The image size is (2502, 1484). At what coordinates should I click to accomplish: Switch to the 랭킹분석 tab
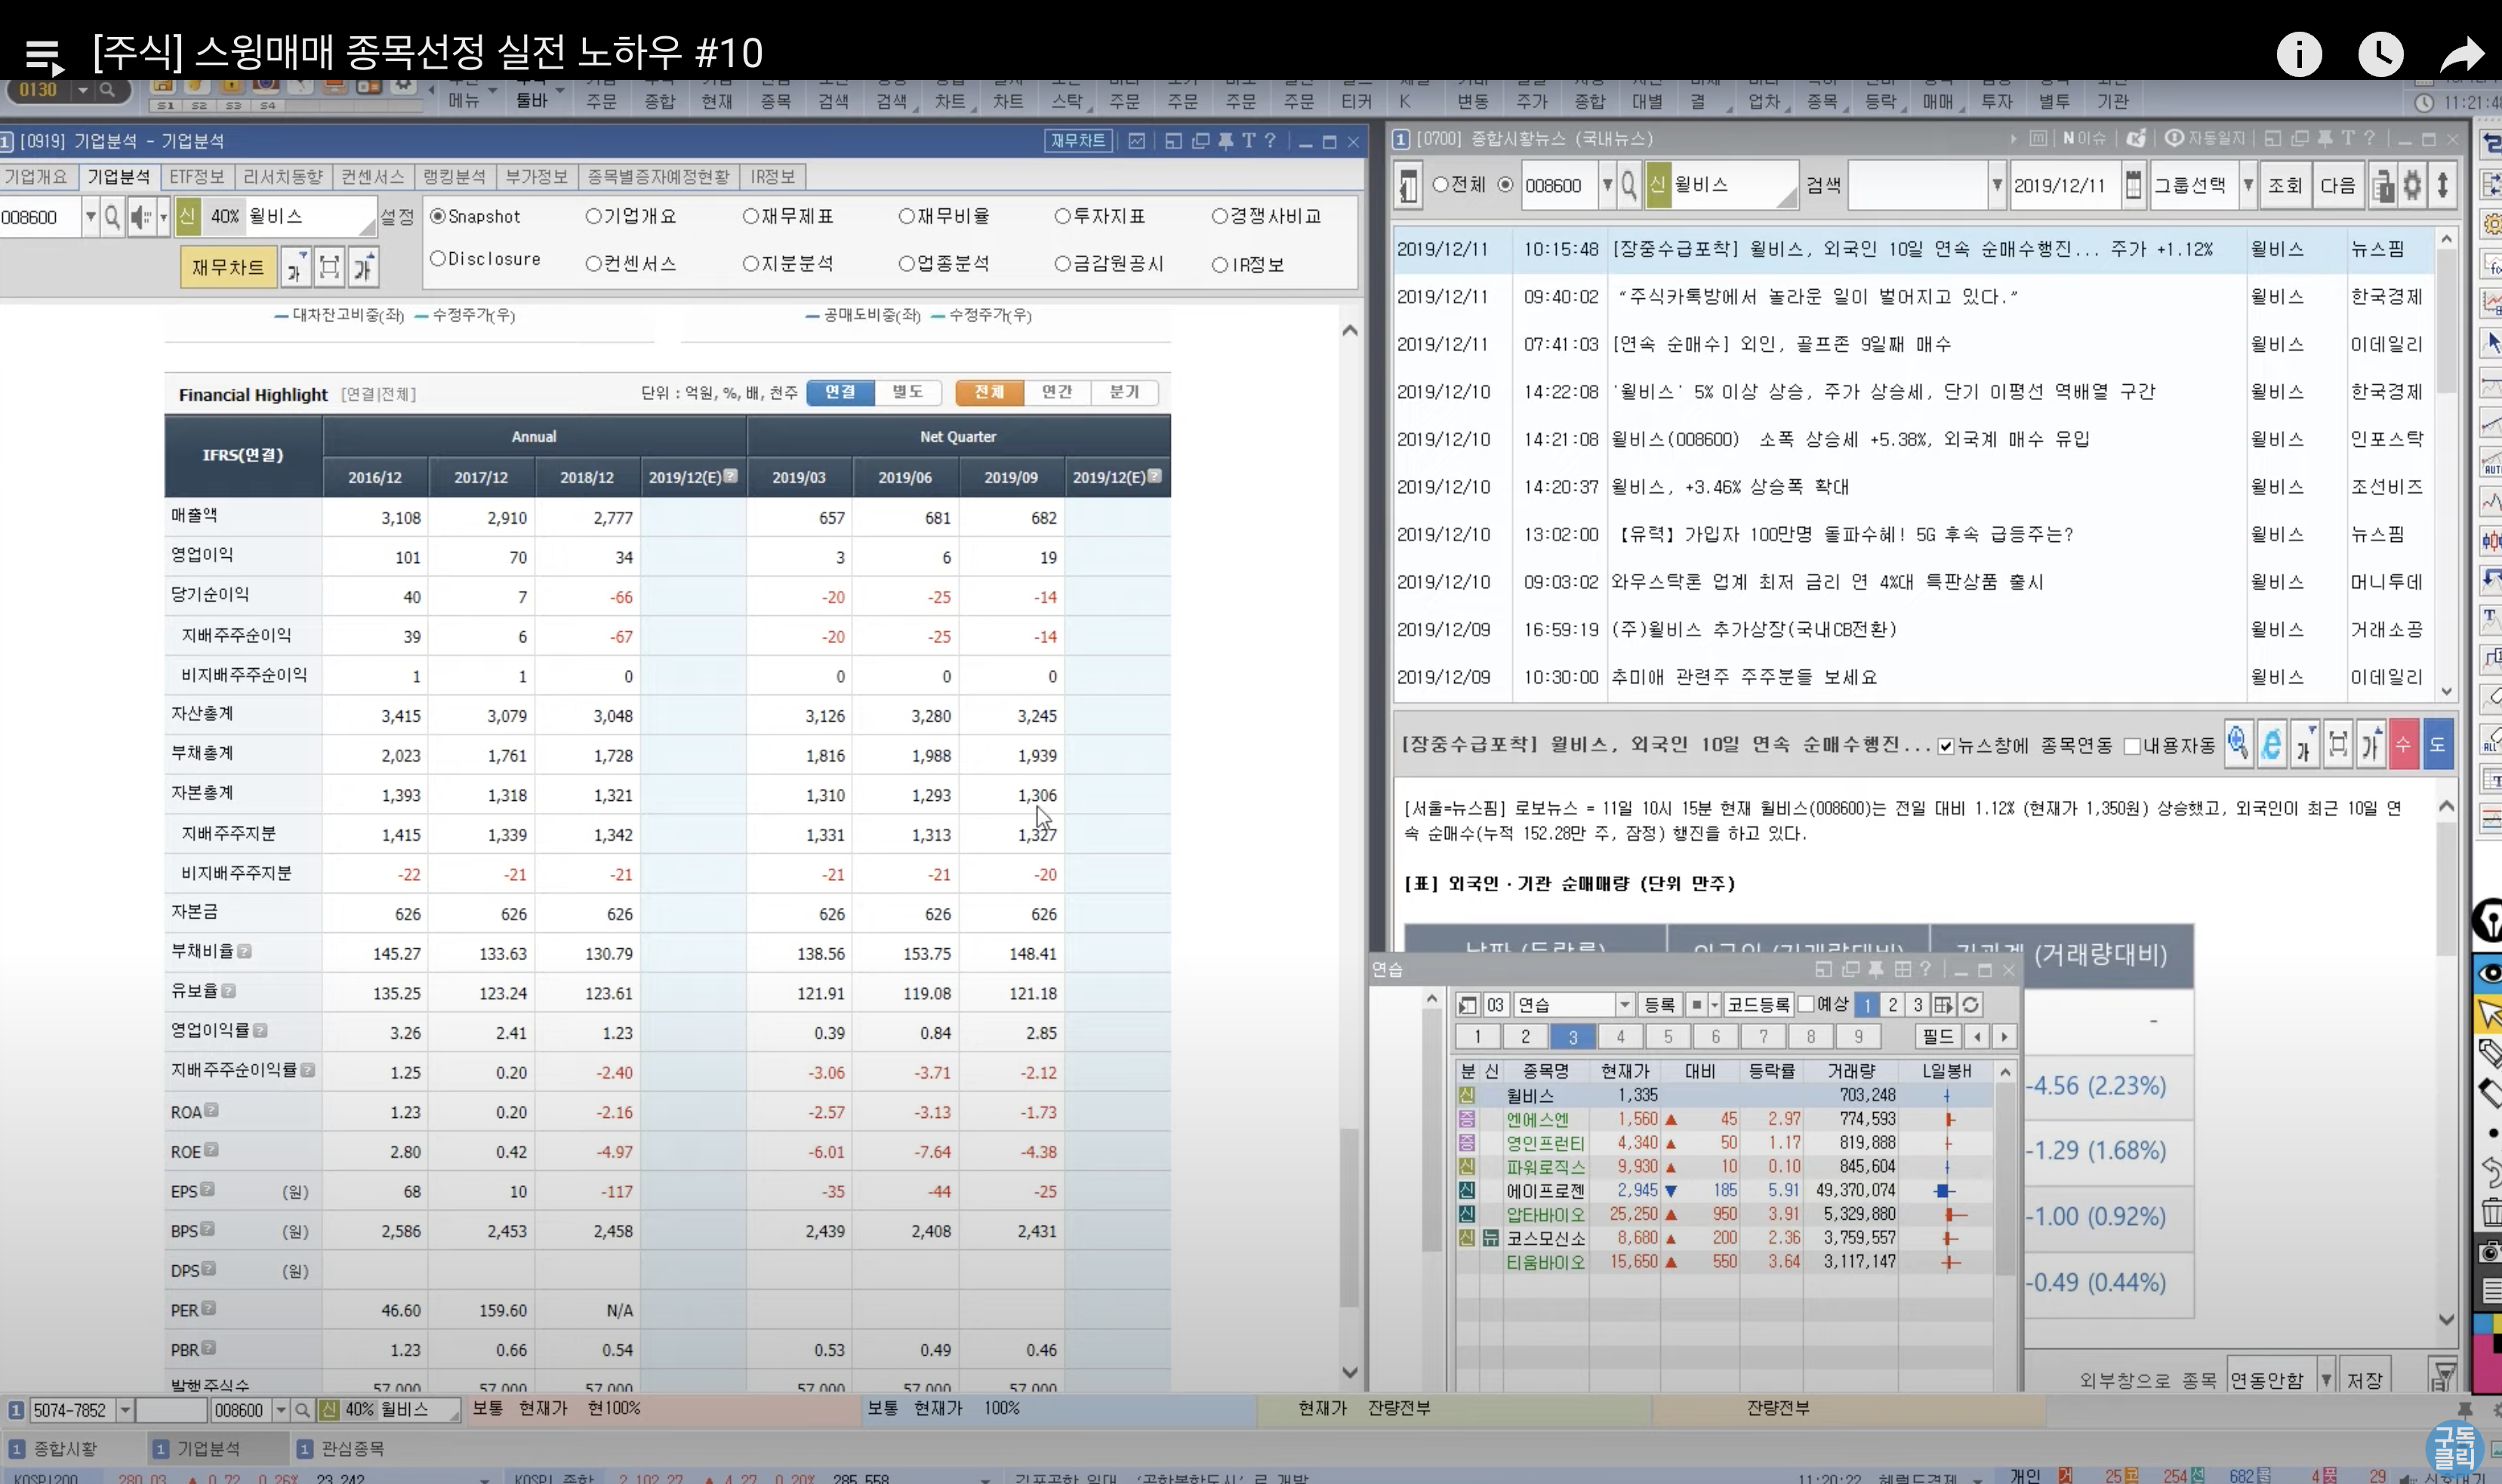pos(454,177)
